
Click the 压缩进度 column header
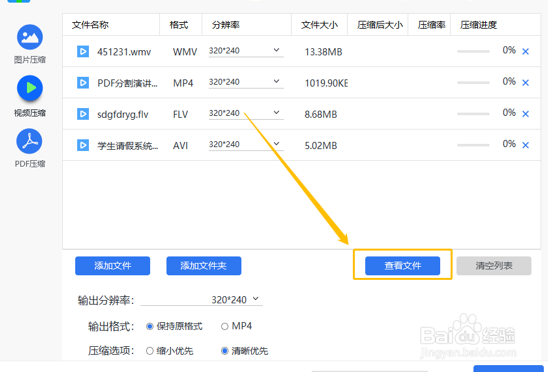coord(478,25)
